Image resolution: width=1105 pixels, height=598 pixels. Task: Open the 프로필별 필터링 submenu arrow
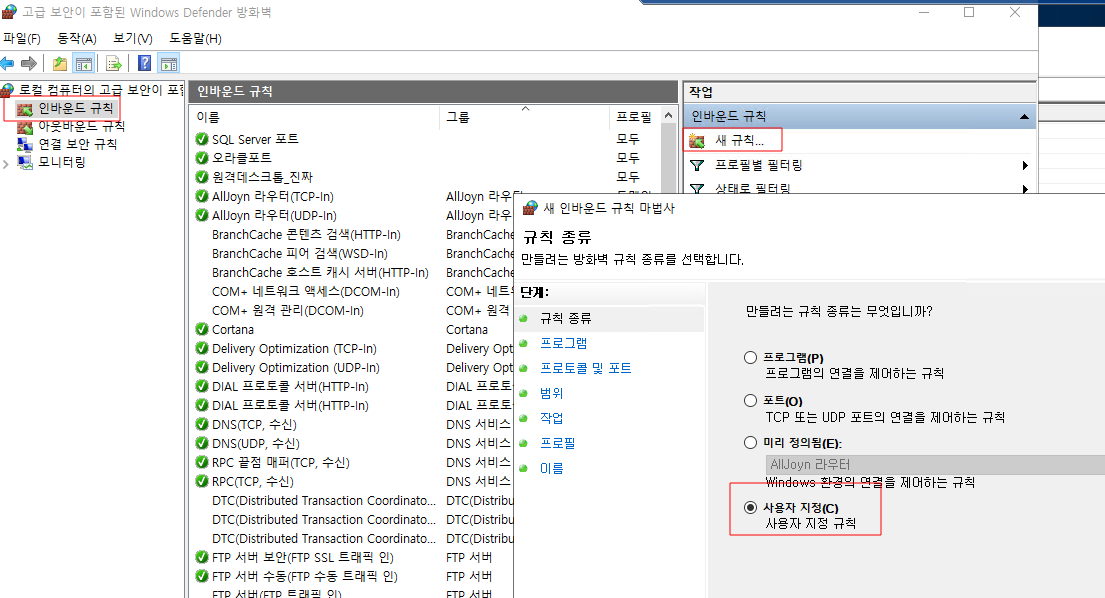(1025, 166)
